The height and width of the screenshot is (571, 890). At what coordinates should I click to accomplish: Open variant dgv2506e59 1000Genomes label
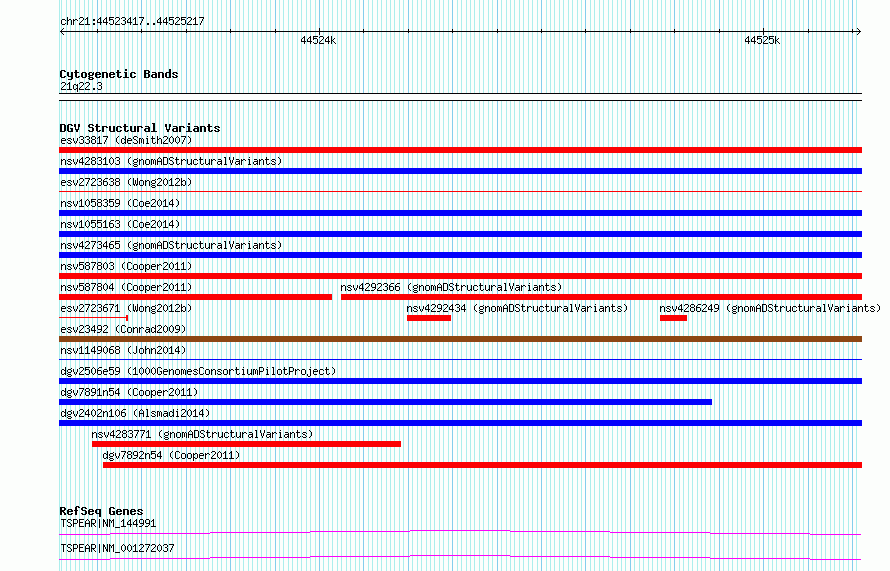[198, 371]
